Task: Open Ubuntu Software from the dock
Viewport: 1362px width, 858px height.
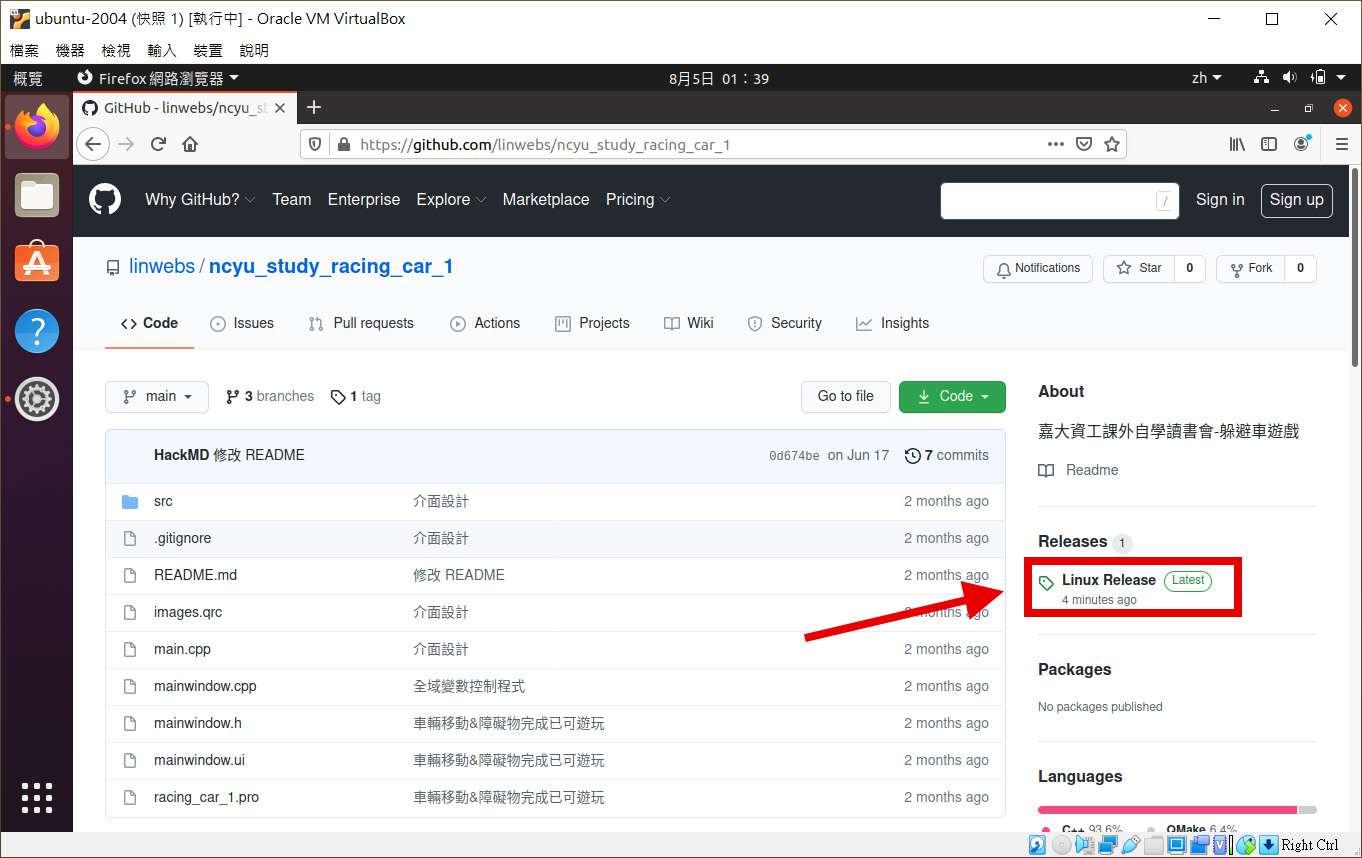Action: point(37,263)
